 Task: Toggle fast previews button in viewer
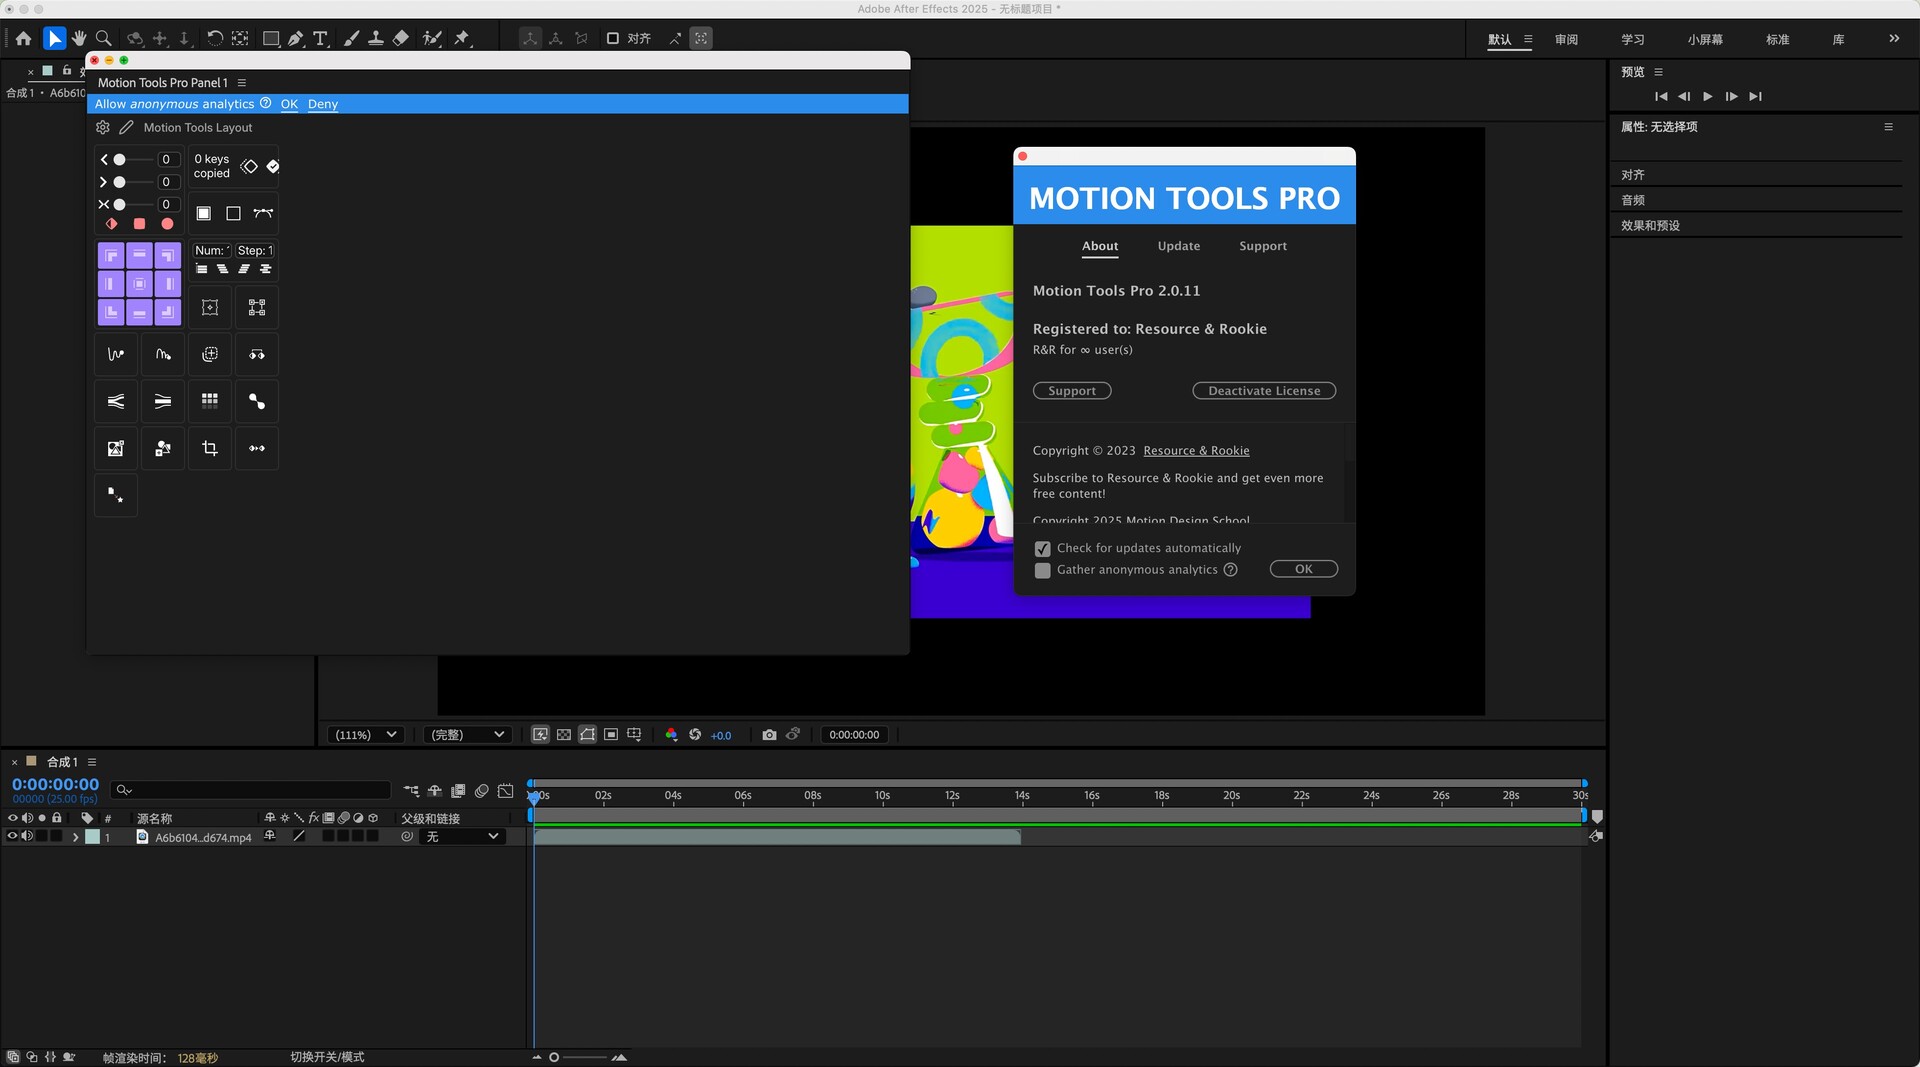(540, 735)
